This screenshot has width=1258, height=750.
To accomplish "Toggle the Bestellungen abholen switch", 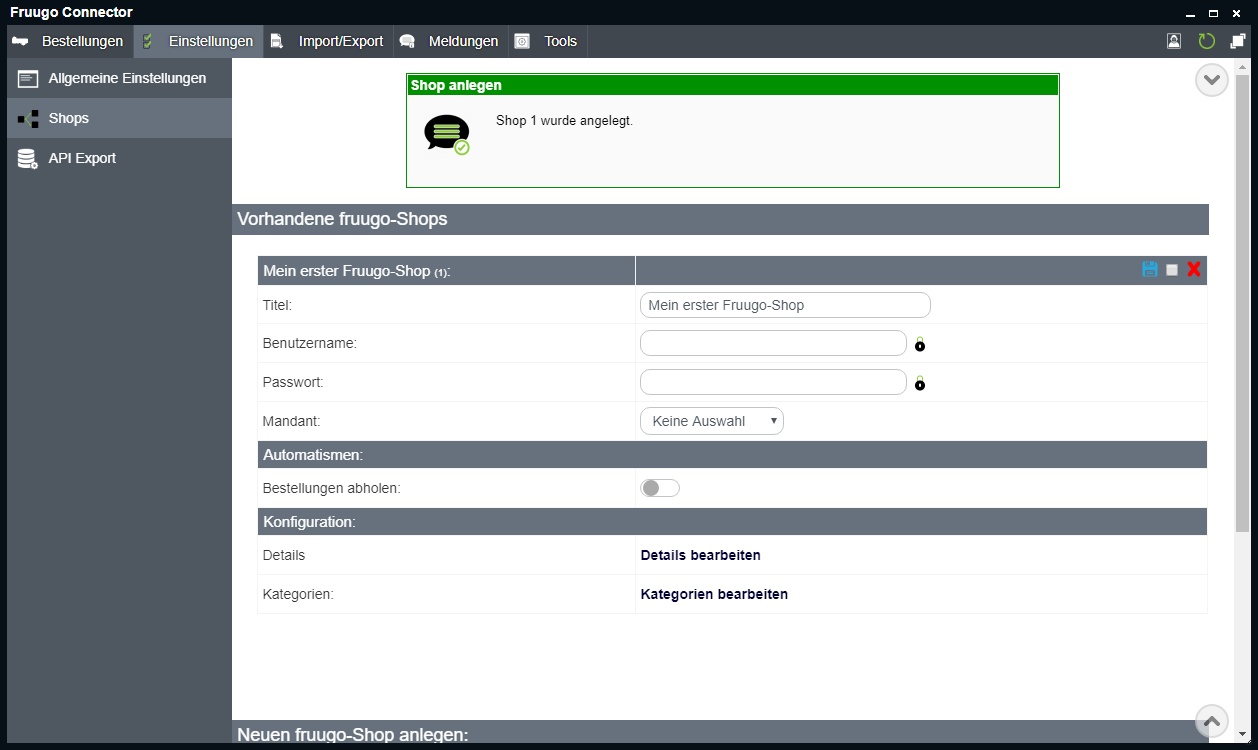I will point(660,488).
